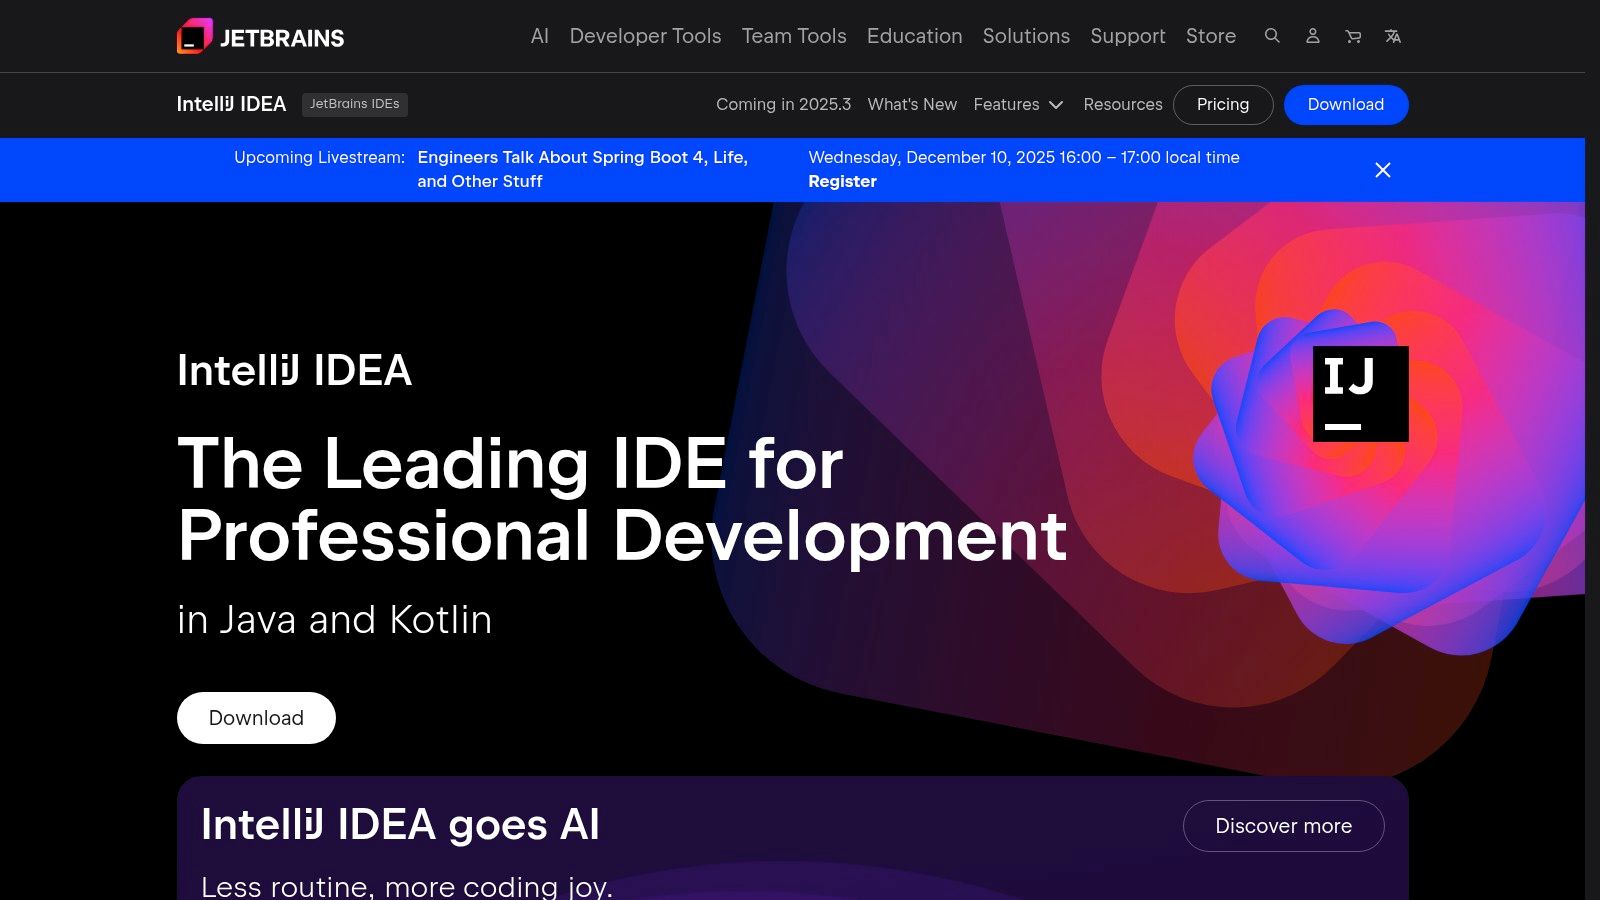The height and width of the screenshot is (900, 1600).
Task: Dismiss the livestream banner
Action: [1383, 170]
